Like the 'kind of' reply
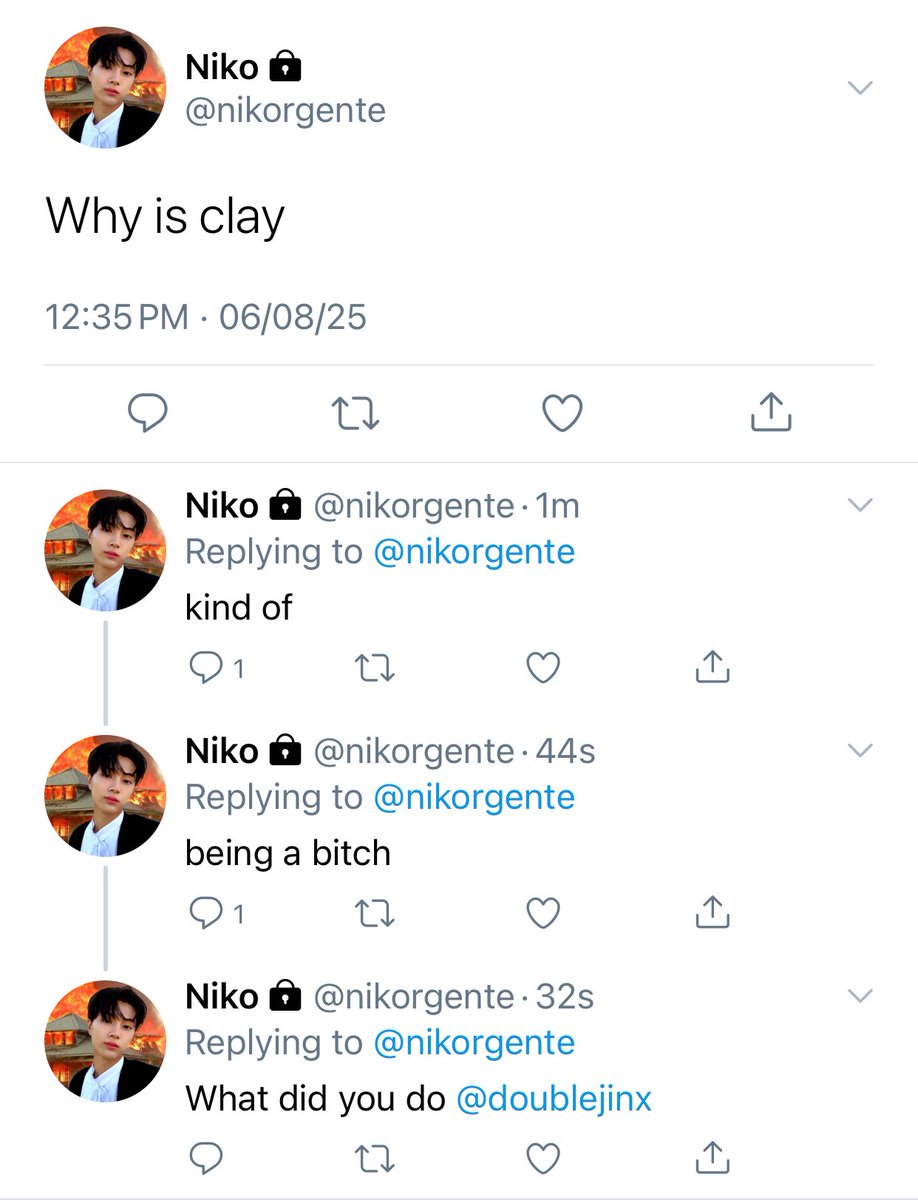 (x=543, y=667)
